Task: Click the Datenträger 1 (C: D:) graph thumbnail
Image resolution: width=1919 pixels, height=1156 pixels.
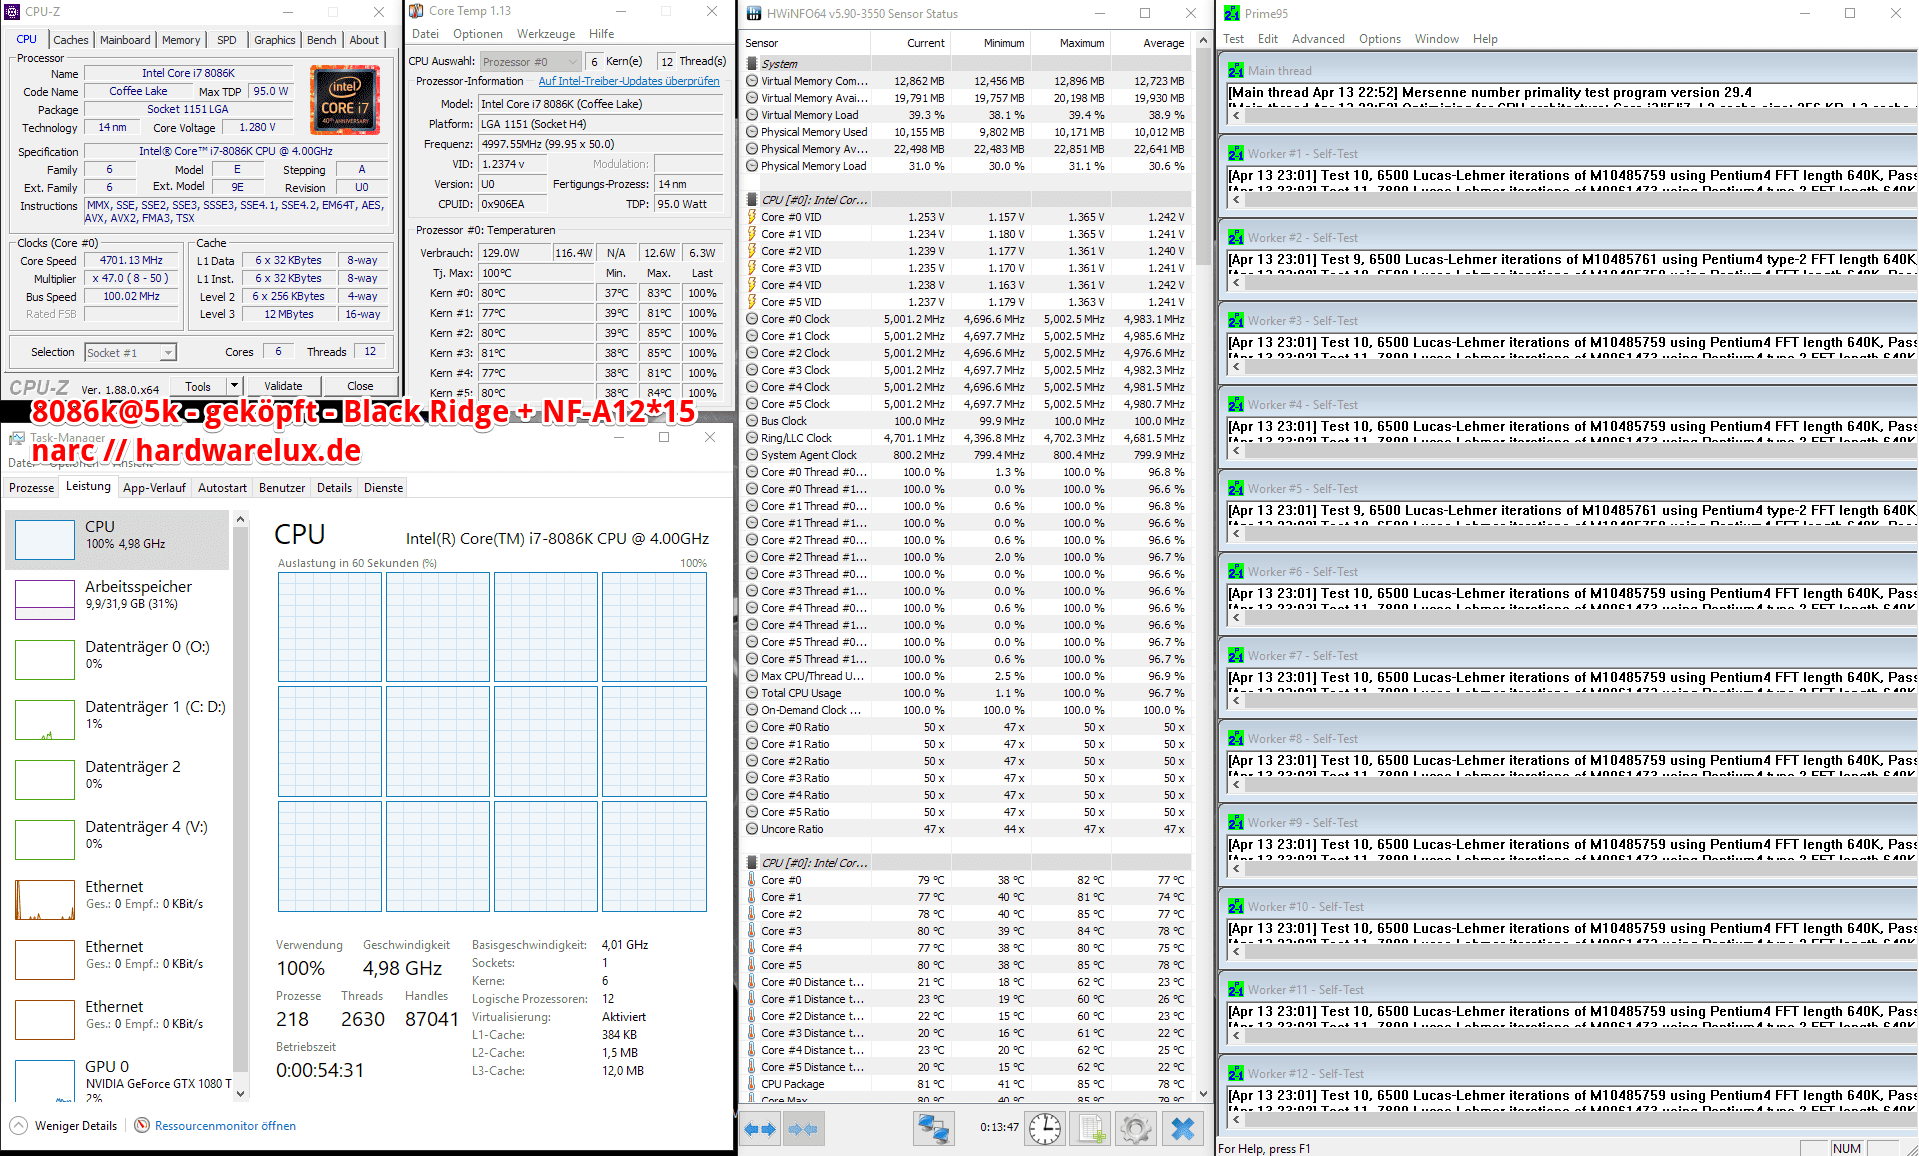Action: coord(45,720)
